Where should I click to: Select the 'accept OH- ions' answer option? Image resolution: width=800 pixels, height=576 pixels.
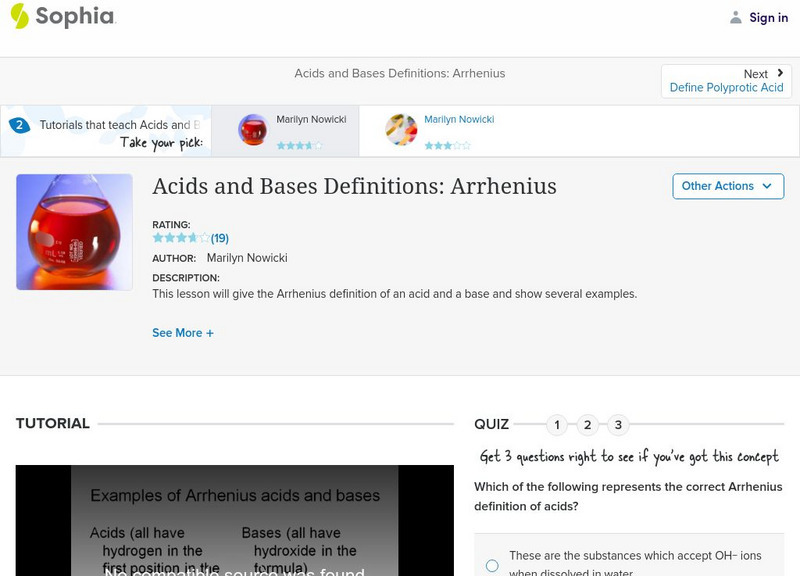[492, 565]
